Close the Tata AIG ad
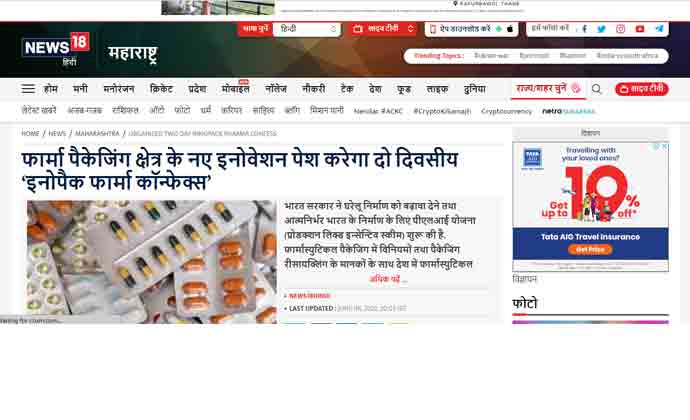The height and width of the screenshot is (420, 690). pos(665,146)
